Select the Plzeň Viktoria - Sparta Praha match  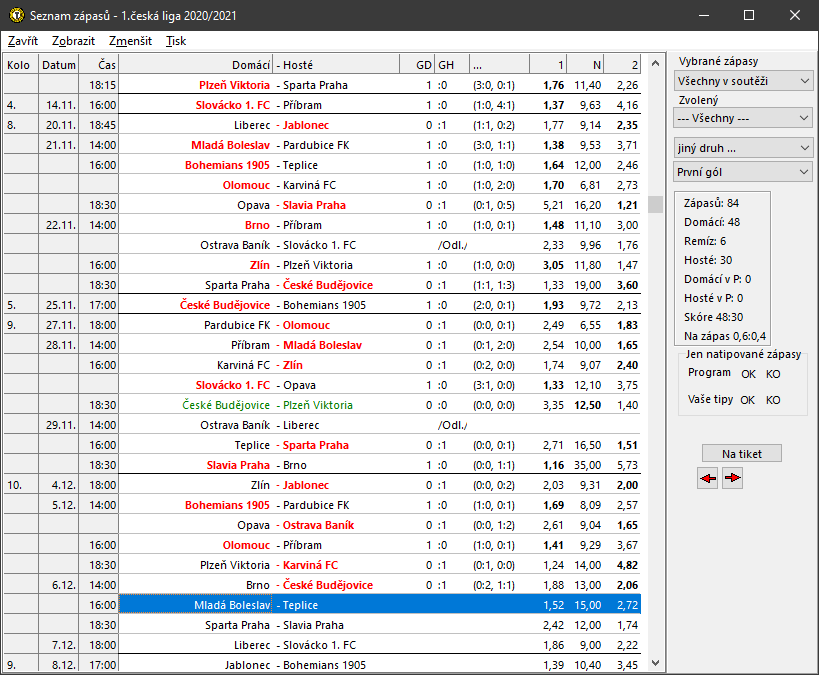pyautogui.click(x=380, y=85)
